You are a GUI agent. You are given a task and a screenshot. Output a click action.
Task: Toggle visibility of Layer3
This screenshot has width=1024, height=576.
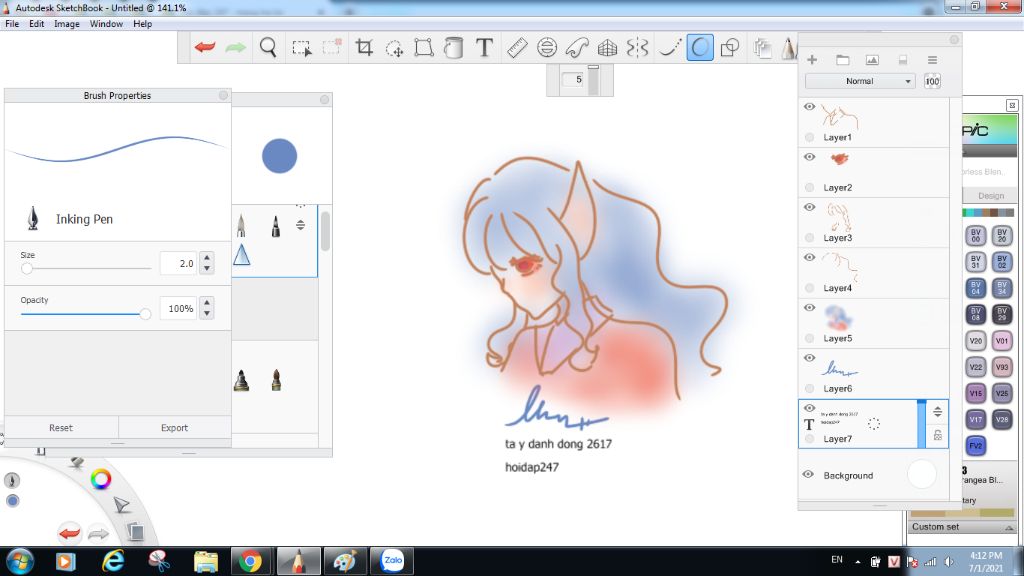[x=809, y=207]
